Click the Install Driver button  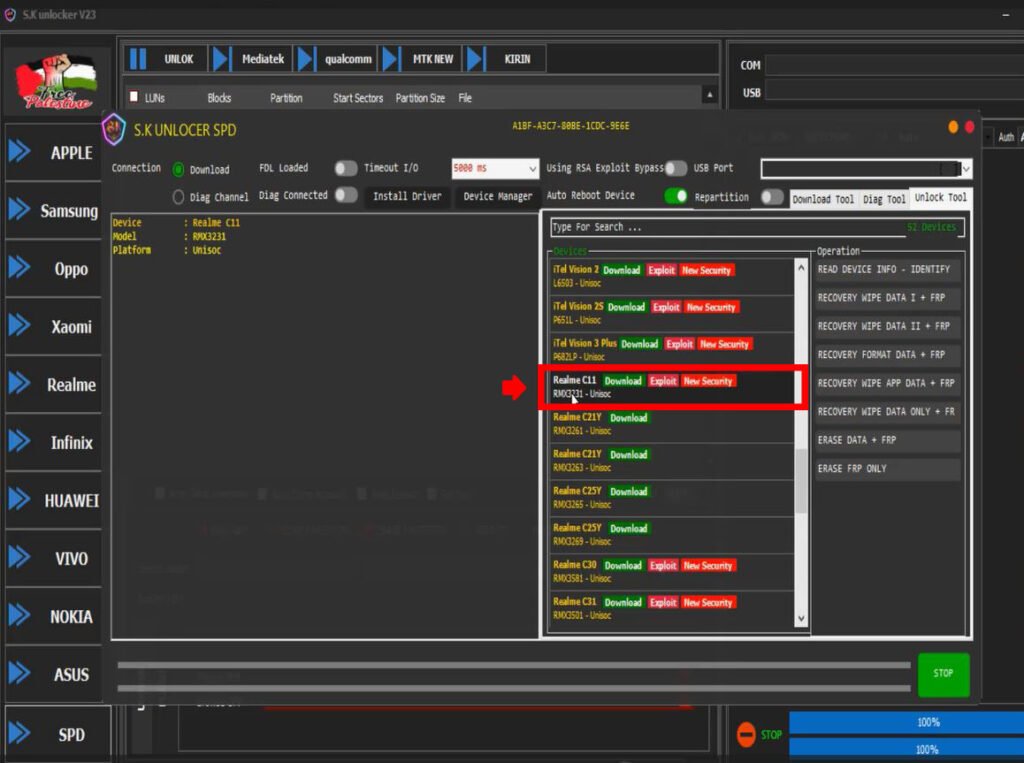[407, 196]
